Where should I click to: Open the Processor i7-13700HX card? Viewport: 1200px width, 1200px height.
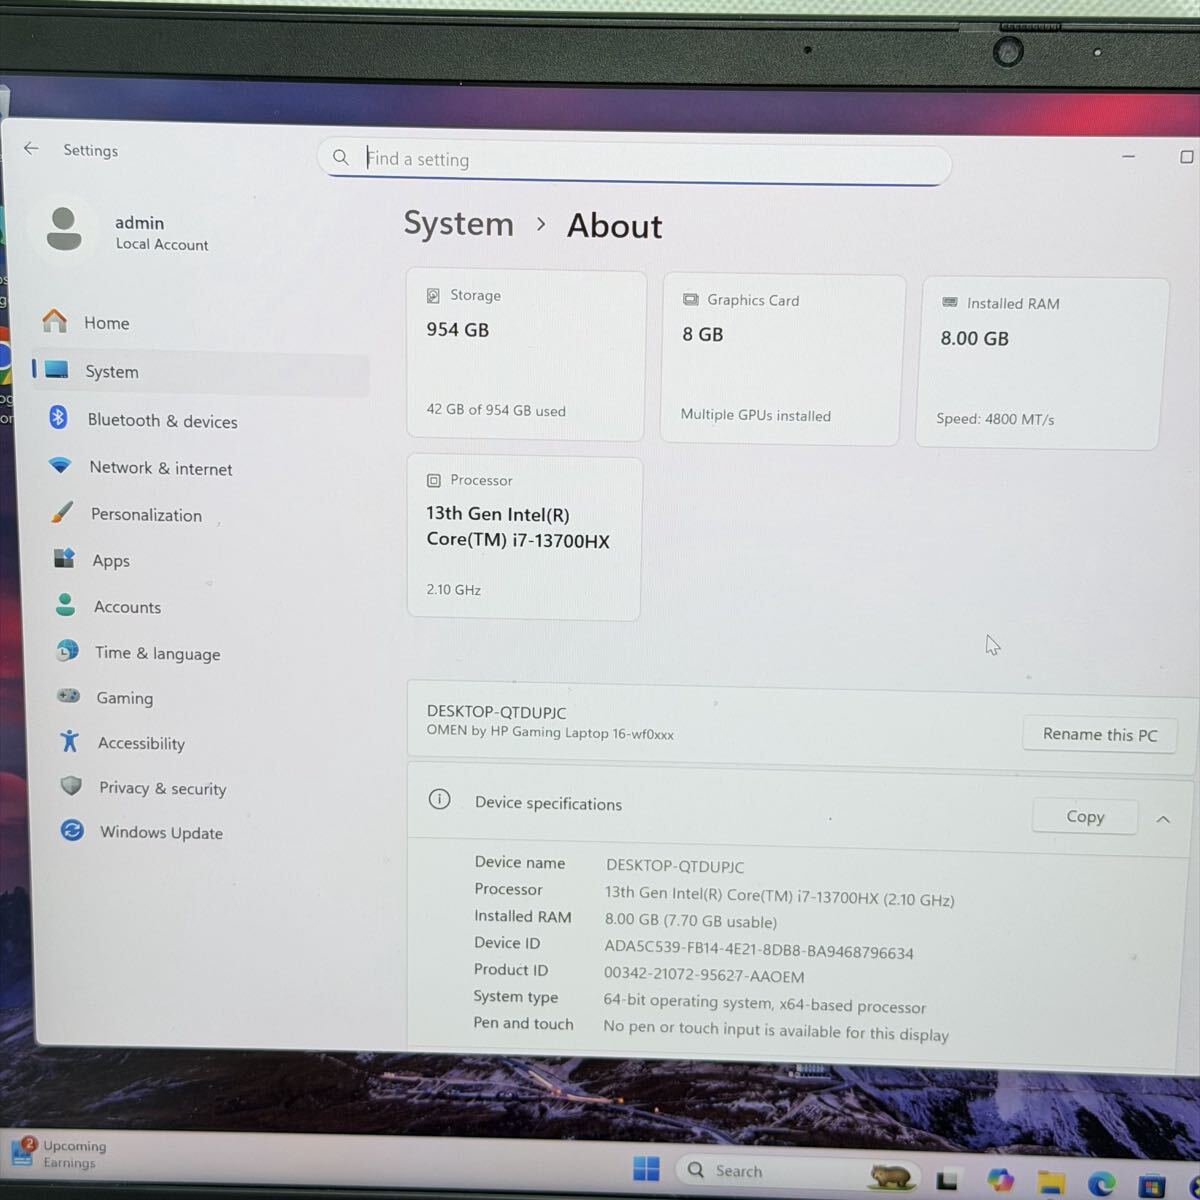point(524,538)
